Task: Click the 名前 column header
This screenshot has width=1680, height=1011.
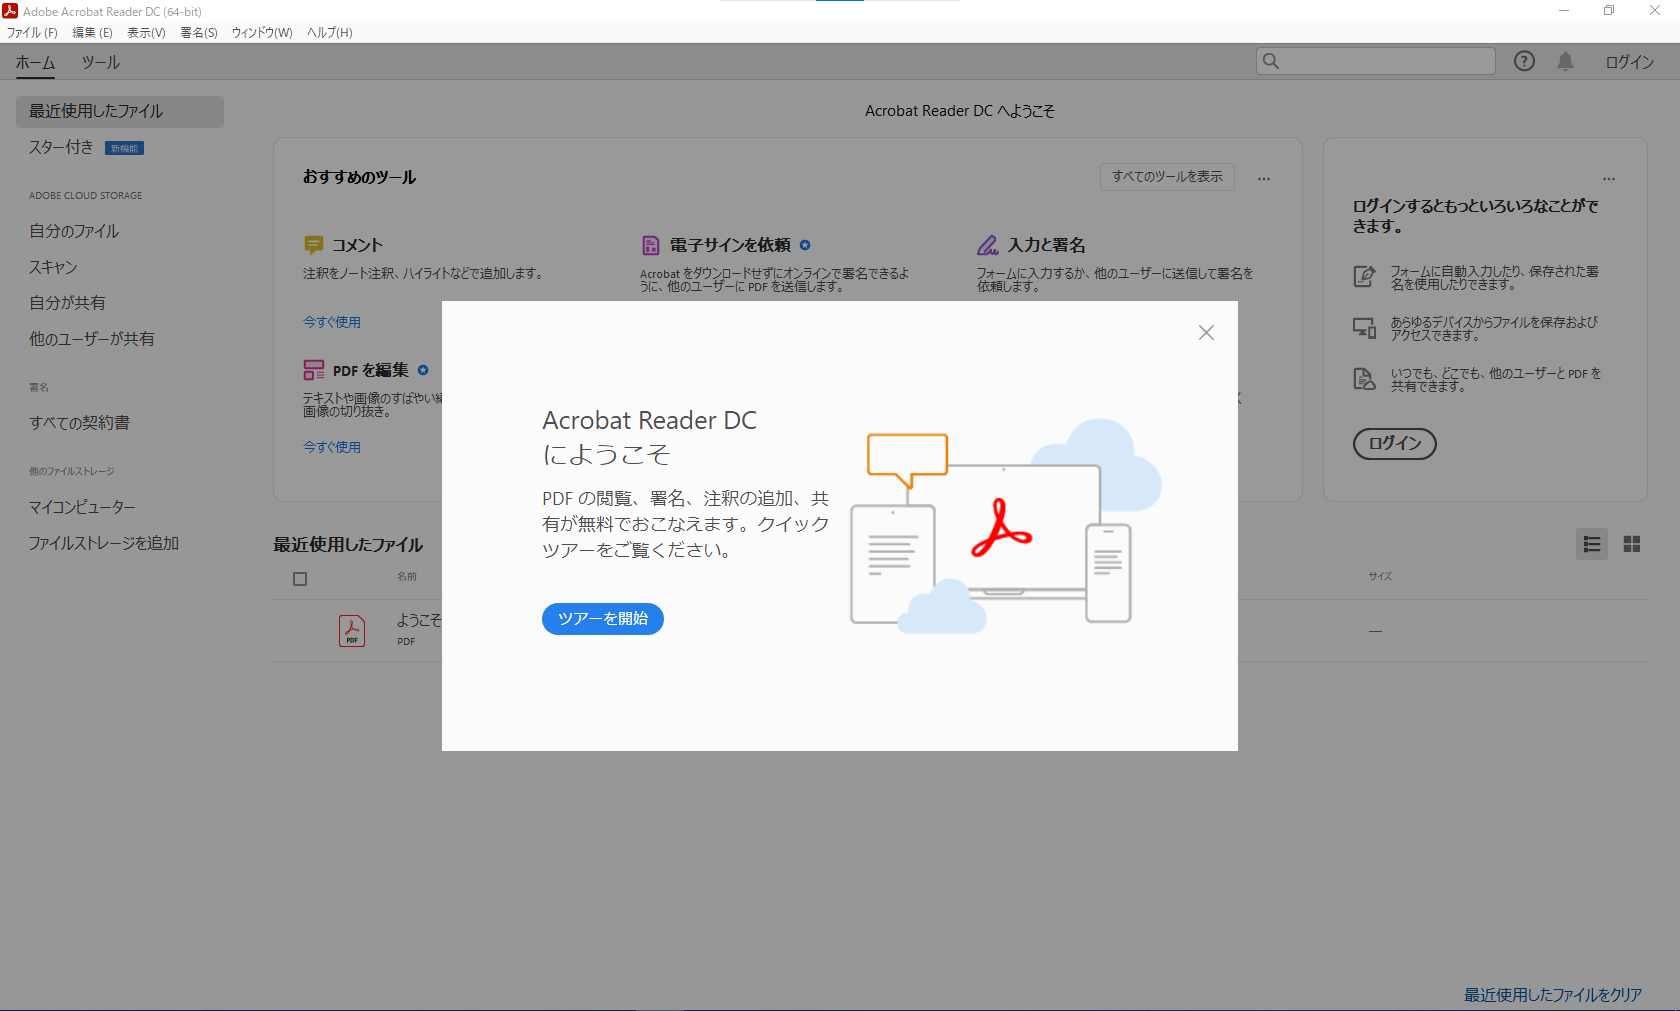Action: (407, 576)
